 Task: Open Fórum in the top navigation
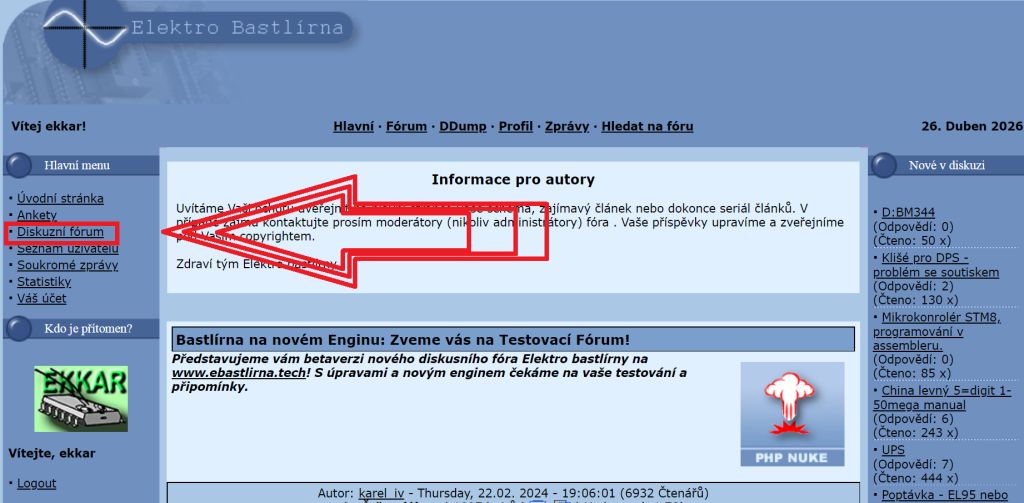point(406,126)
